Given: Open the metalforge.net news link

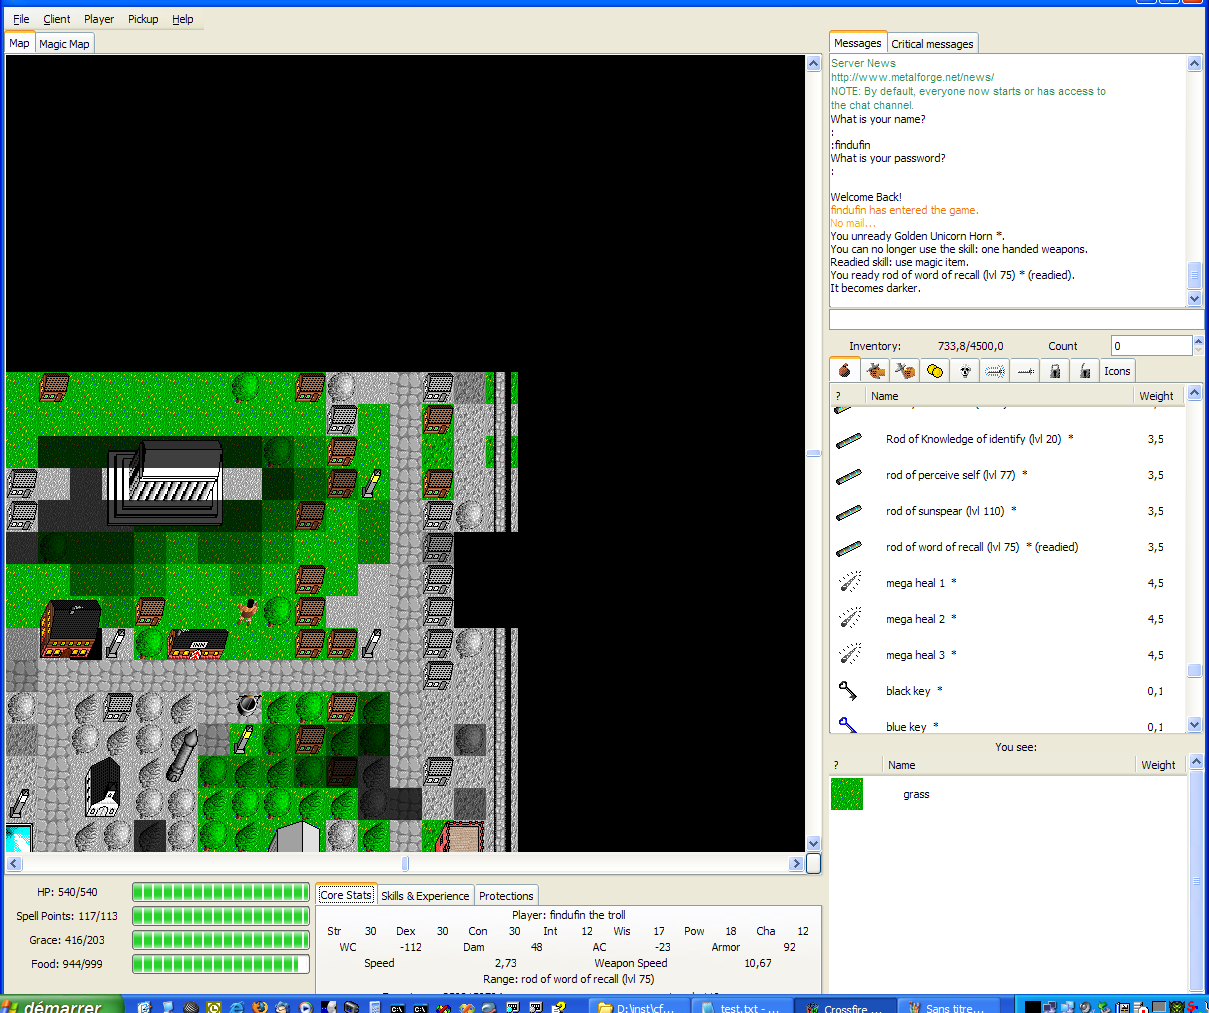Looking at the screenshot, I should point(912,77).
